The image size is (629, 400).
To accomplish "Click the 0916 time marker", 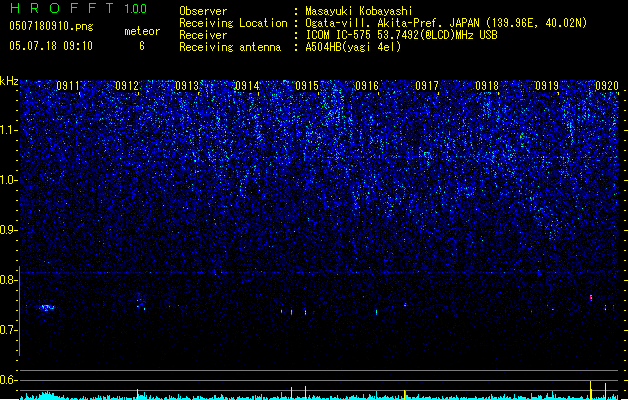I will click(x=367, y=86).
